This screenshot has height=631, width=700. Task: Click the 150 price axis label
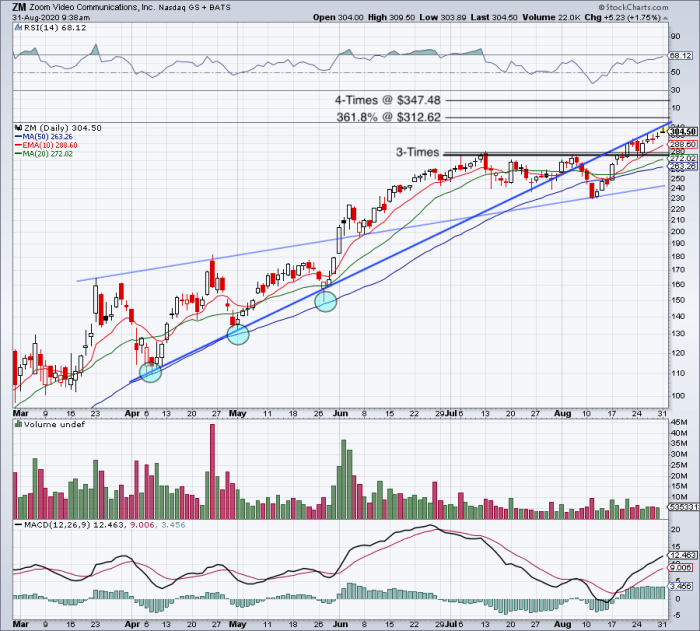tap(678, 300)
